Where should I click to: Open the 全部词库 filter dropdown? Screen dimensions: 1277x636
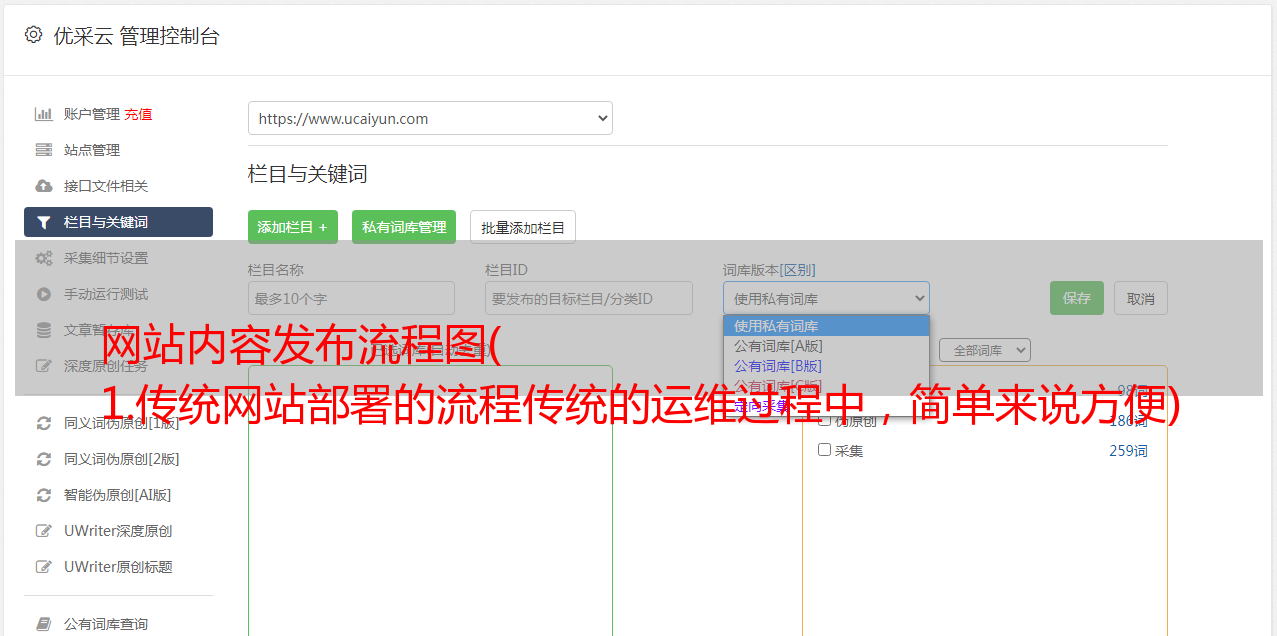[984, 350]
